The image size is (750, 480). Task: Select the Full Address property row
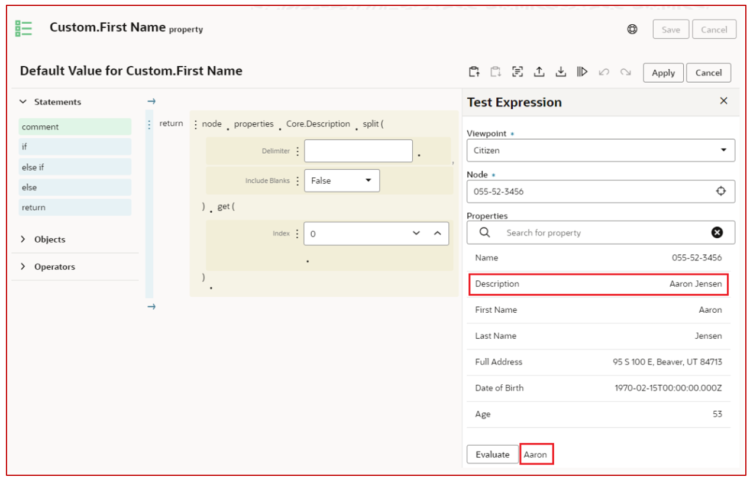pyautogui.click(x=598, y=362)
